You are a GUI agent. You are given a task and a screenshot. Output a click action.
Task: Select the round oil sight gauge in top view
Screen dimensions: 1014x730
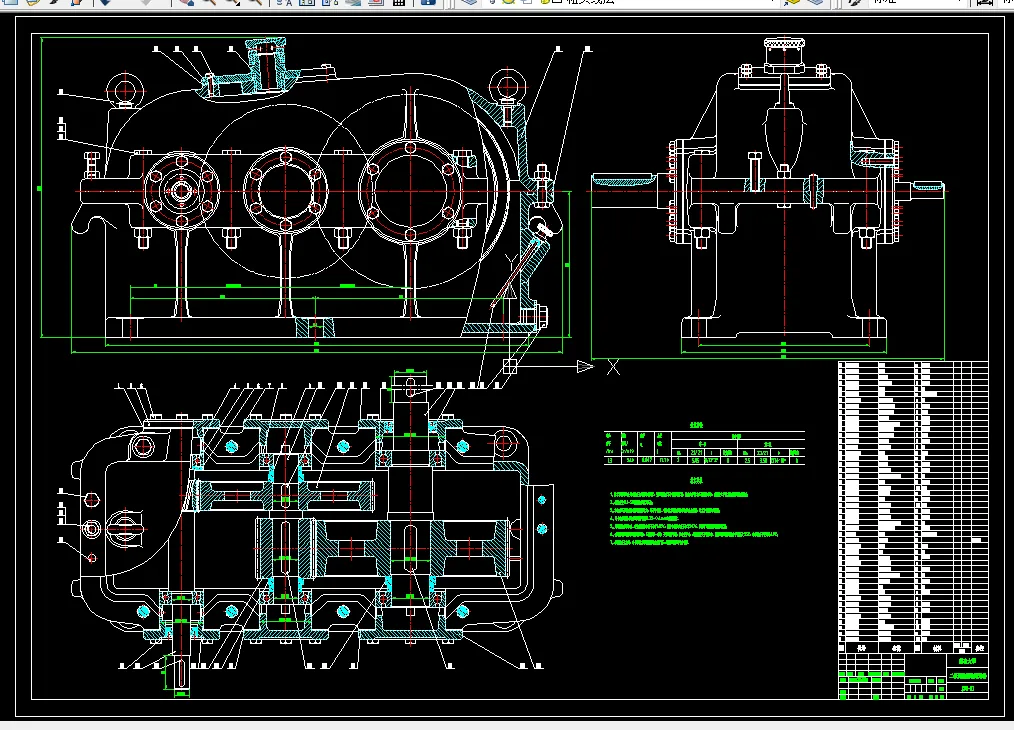(125, 528)
